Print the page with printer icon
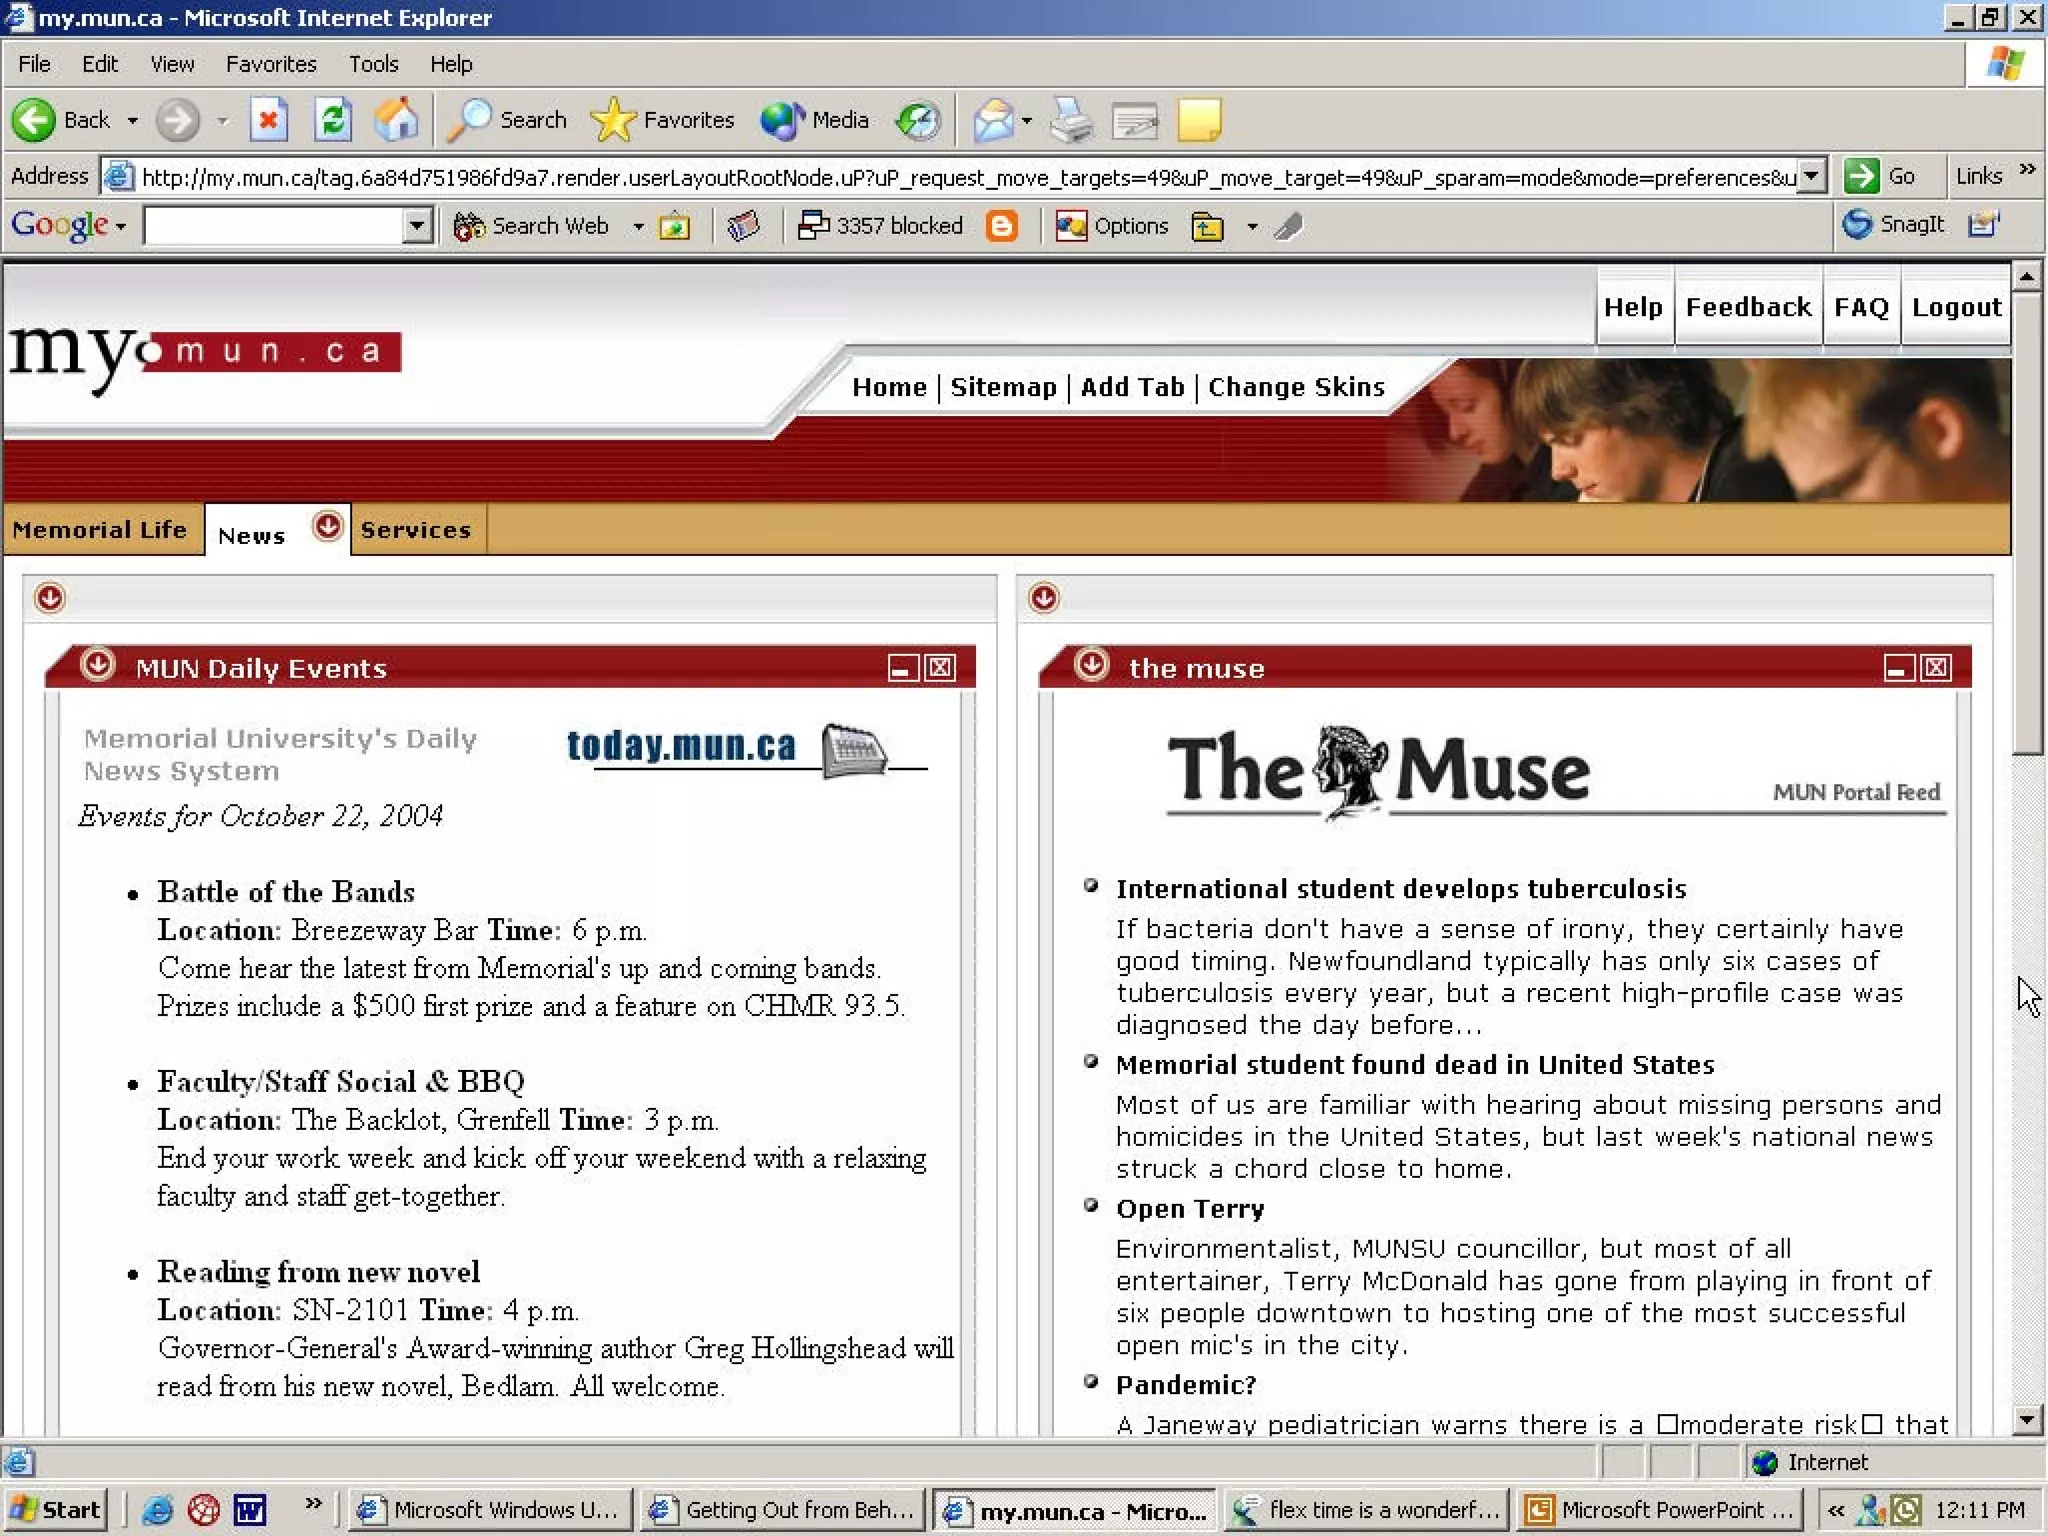The image size is (2048, 1536). (x=1072, y=120)
